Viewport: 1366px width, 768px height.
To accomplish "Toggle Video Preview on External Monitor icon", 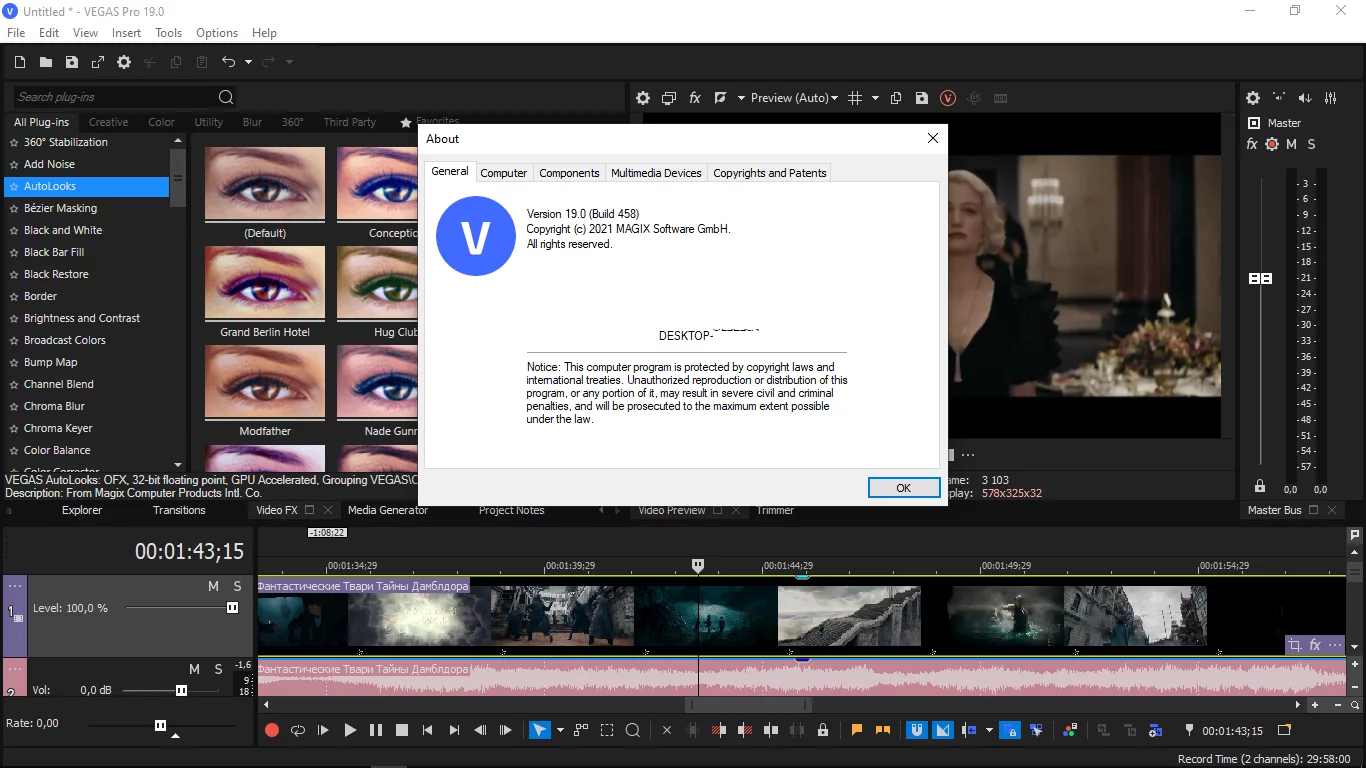I will click(x=669, y=98).
